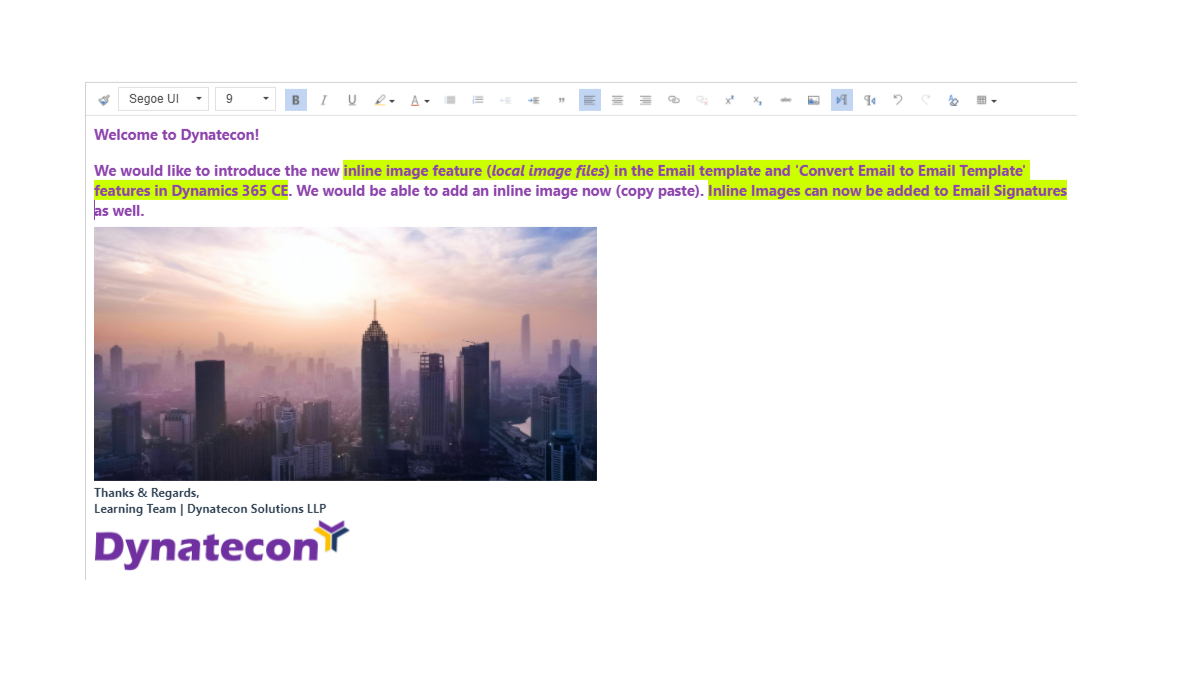Open the text highlight color menu
The height and width of the screenshot is (675, 1200).
coord(381,99)
